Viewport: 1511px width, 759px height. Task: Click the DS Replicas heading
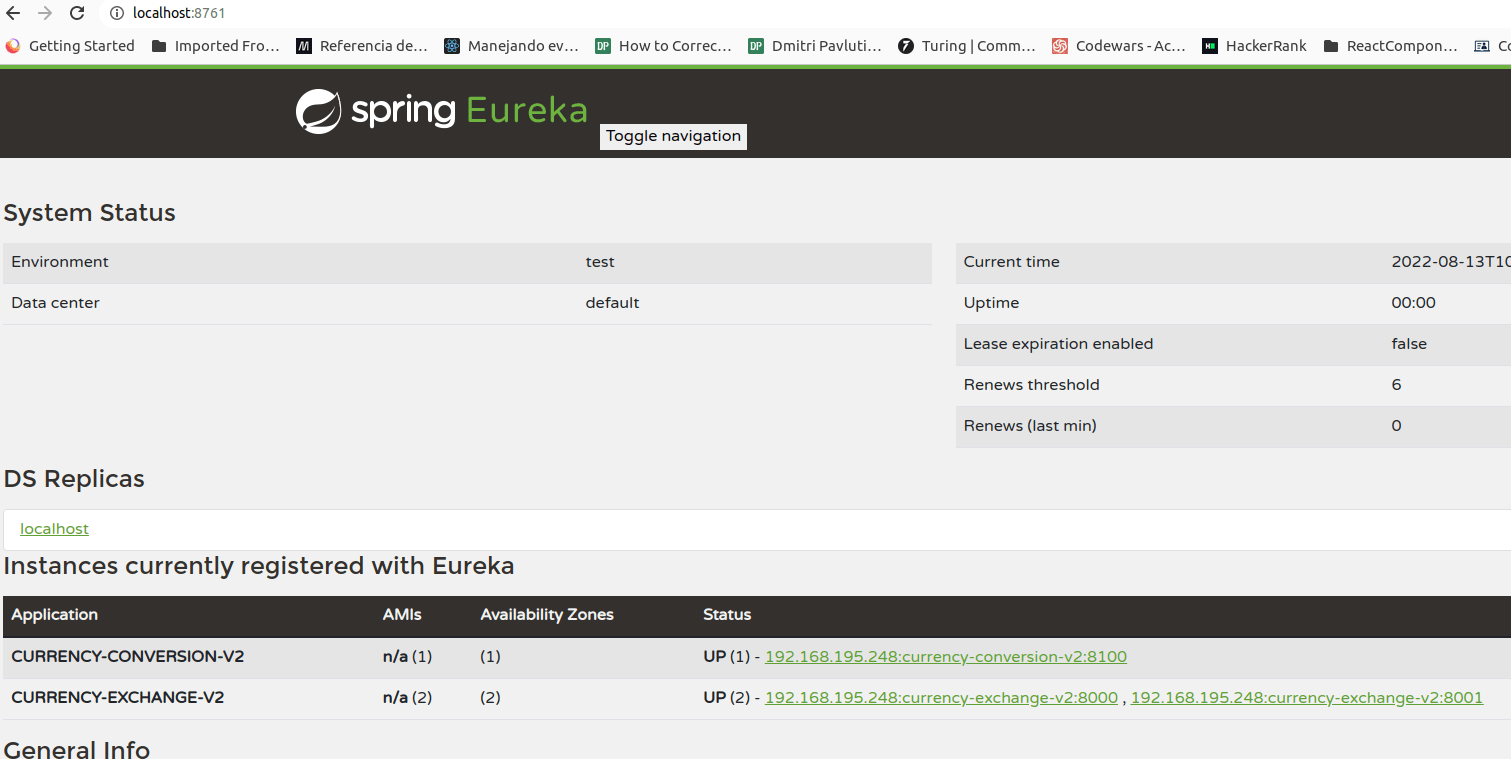pyautogui.click(x=74, y=479)
